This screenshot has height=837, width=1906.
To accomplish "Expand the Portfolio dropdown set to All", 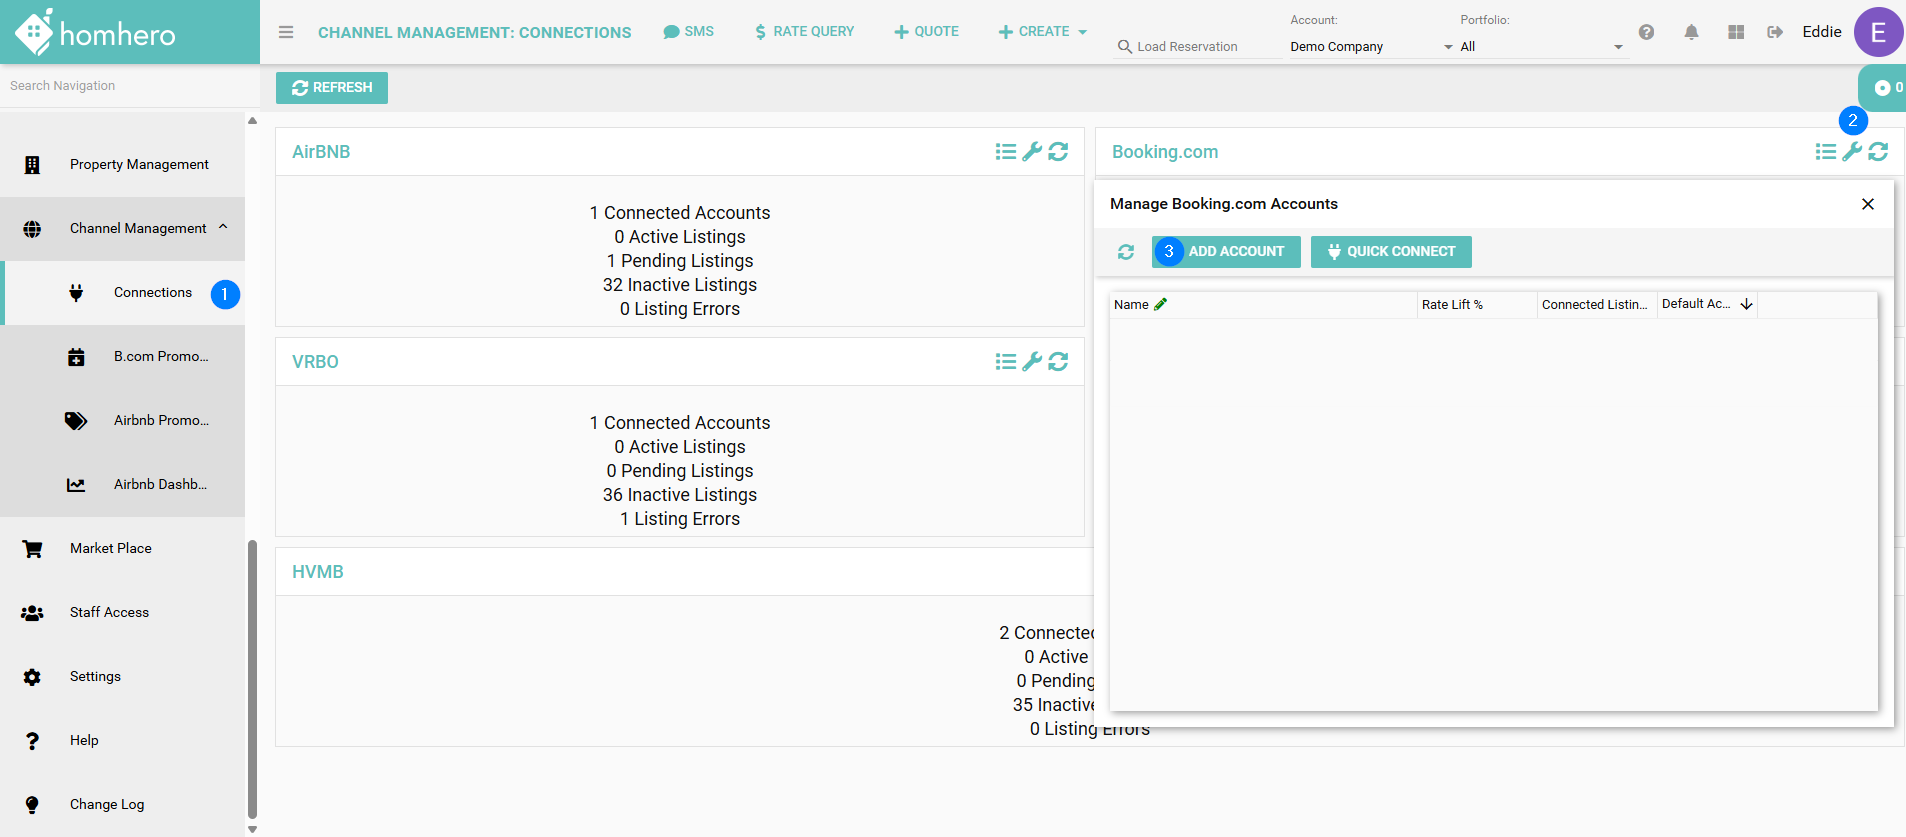I will pyautogui.click(x=1540, y=47).
